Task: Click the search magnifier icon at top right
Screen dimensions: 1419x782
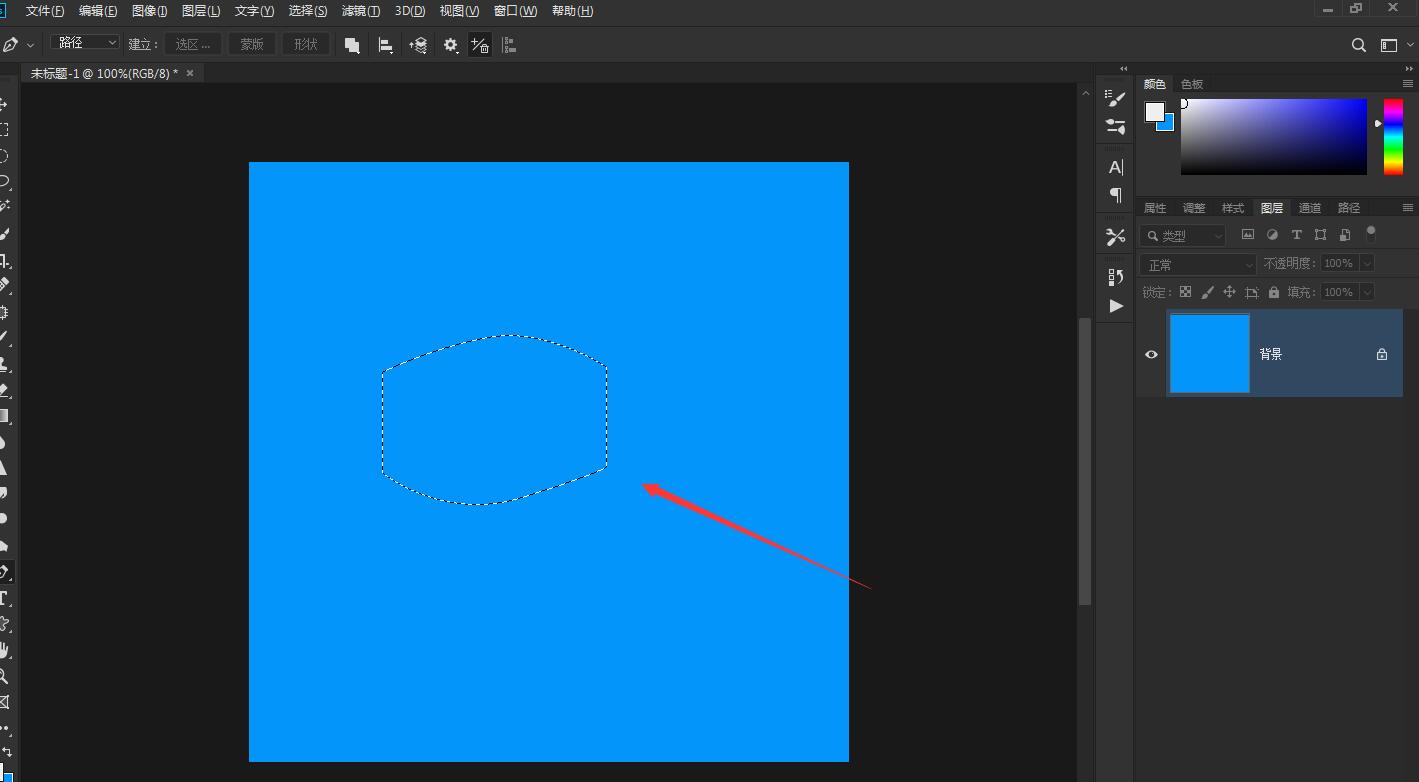Action: (x=1358, y=45)
